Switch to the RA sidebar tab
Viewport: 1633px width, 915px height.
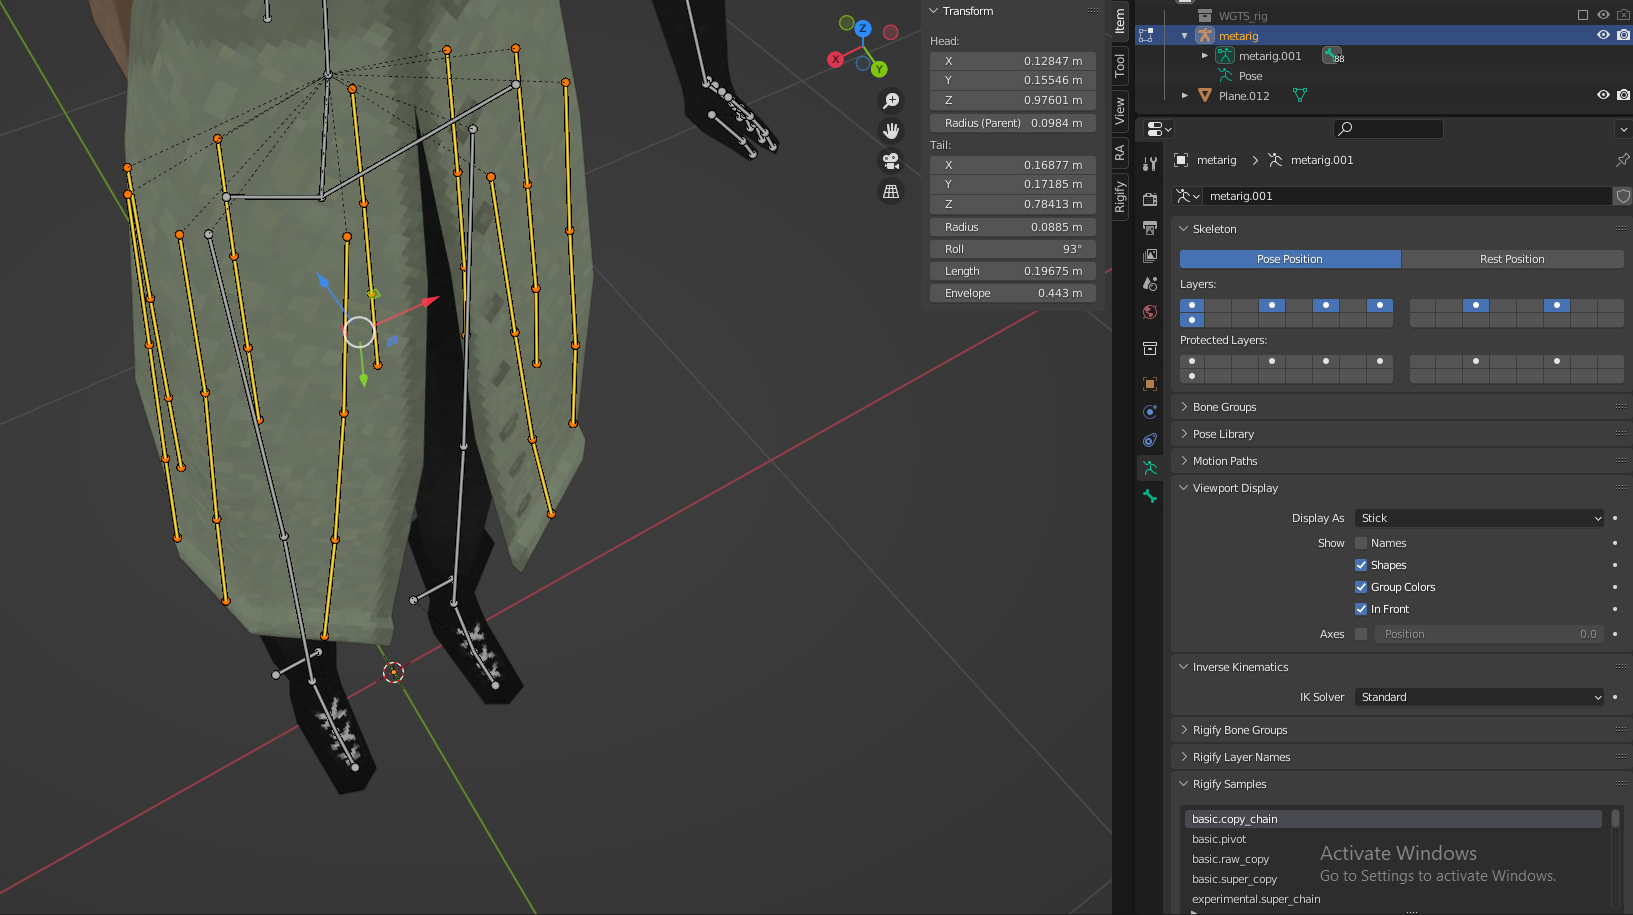point(1120,153)
